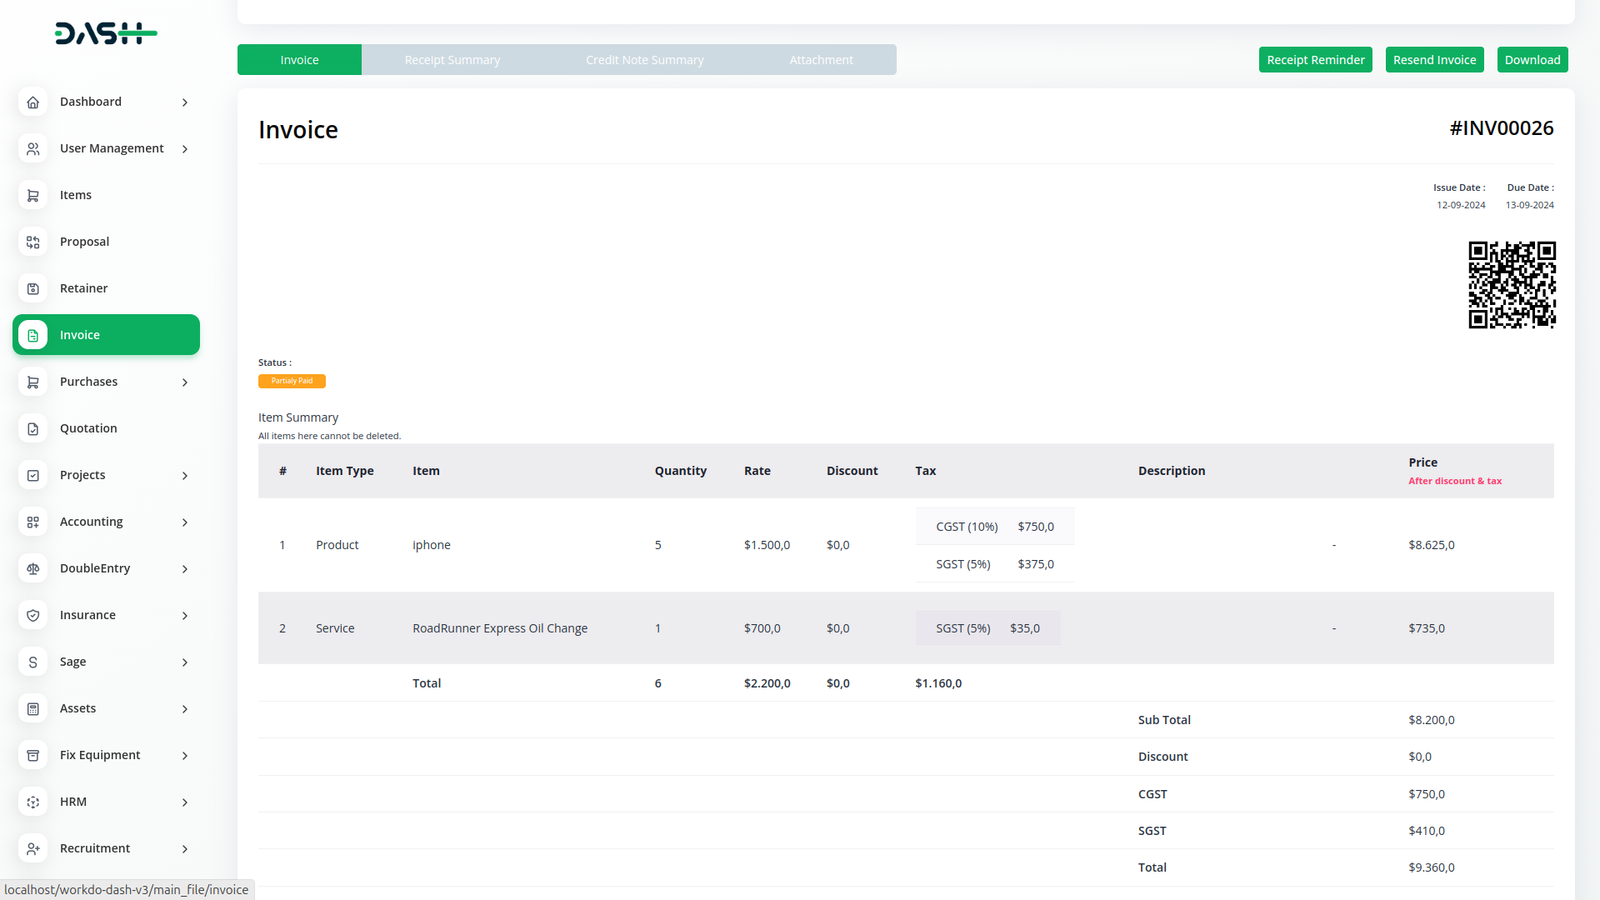
Task: Click the User Management people icon
Action: click(33, 149)
